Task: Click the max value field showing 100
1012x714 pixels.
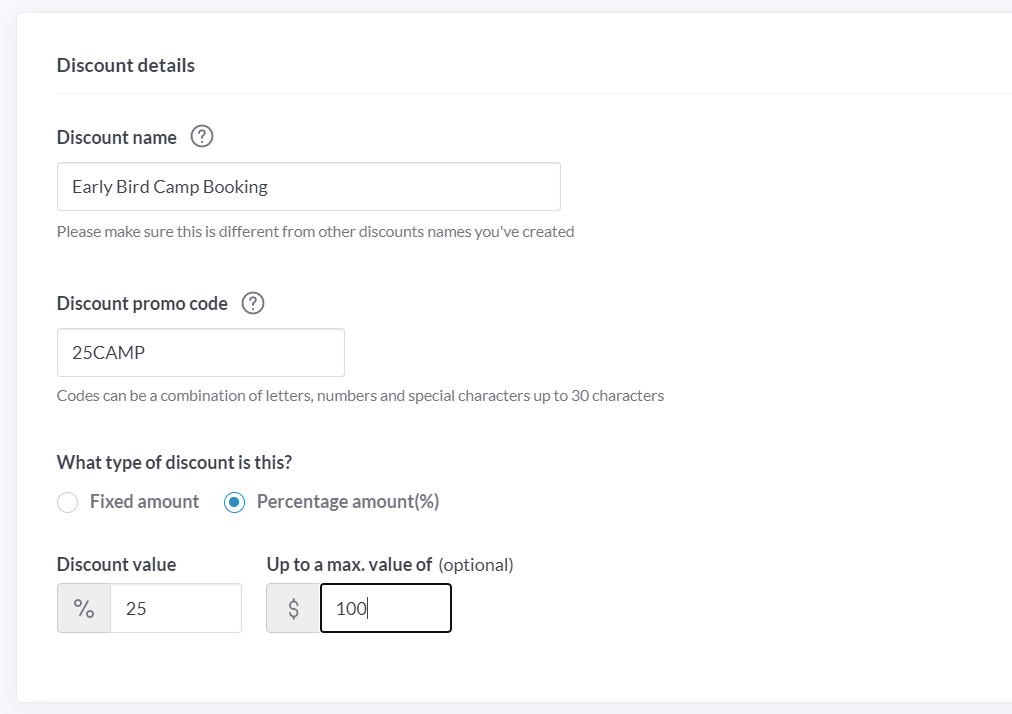Action: click(x=386, y=608)
